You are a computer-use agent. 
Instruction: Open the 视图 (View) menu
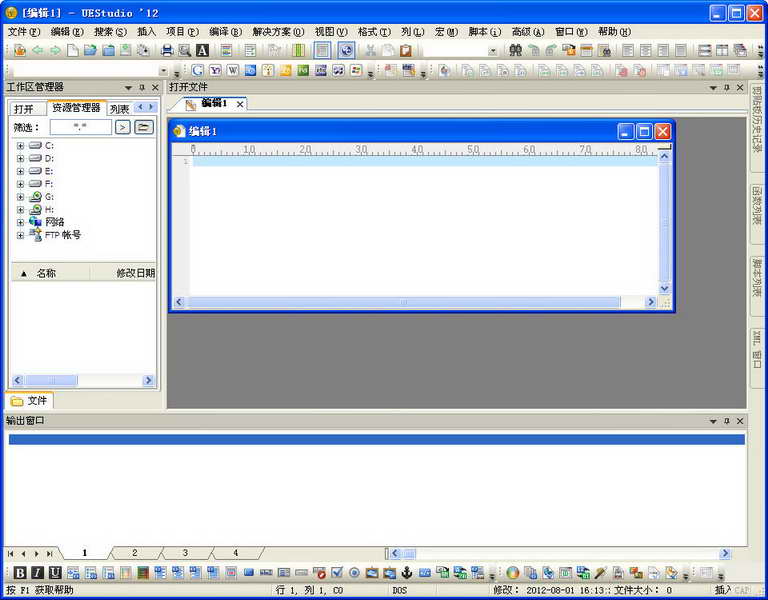coord(331,32)
